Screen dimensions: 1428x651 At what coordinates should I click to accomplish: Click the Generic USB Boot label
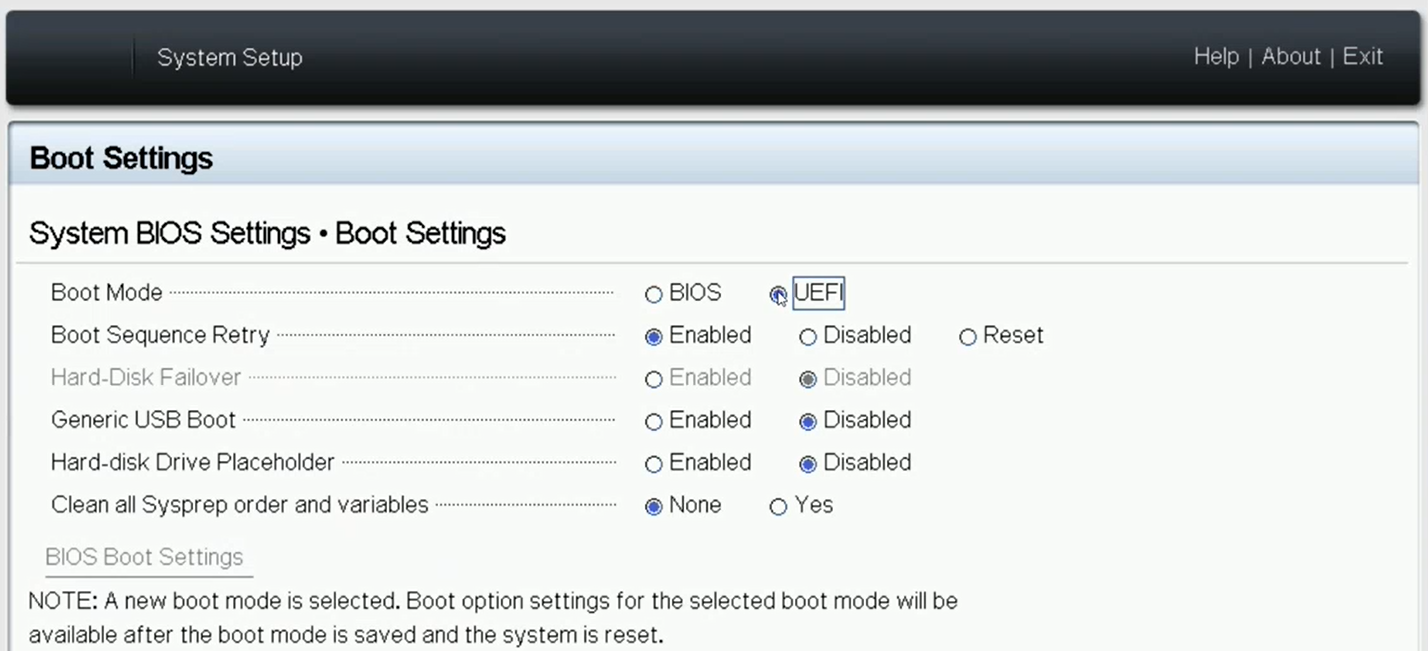click(x=143, y=420)
